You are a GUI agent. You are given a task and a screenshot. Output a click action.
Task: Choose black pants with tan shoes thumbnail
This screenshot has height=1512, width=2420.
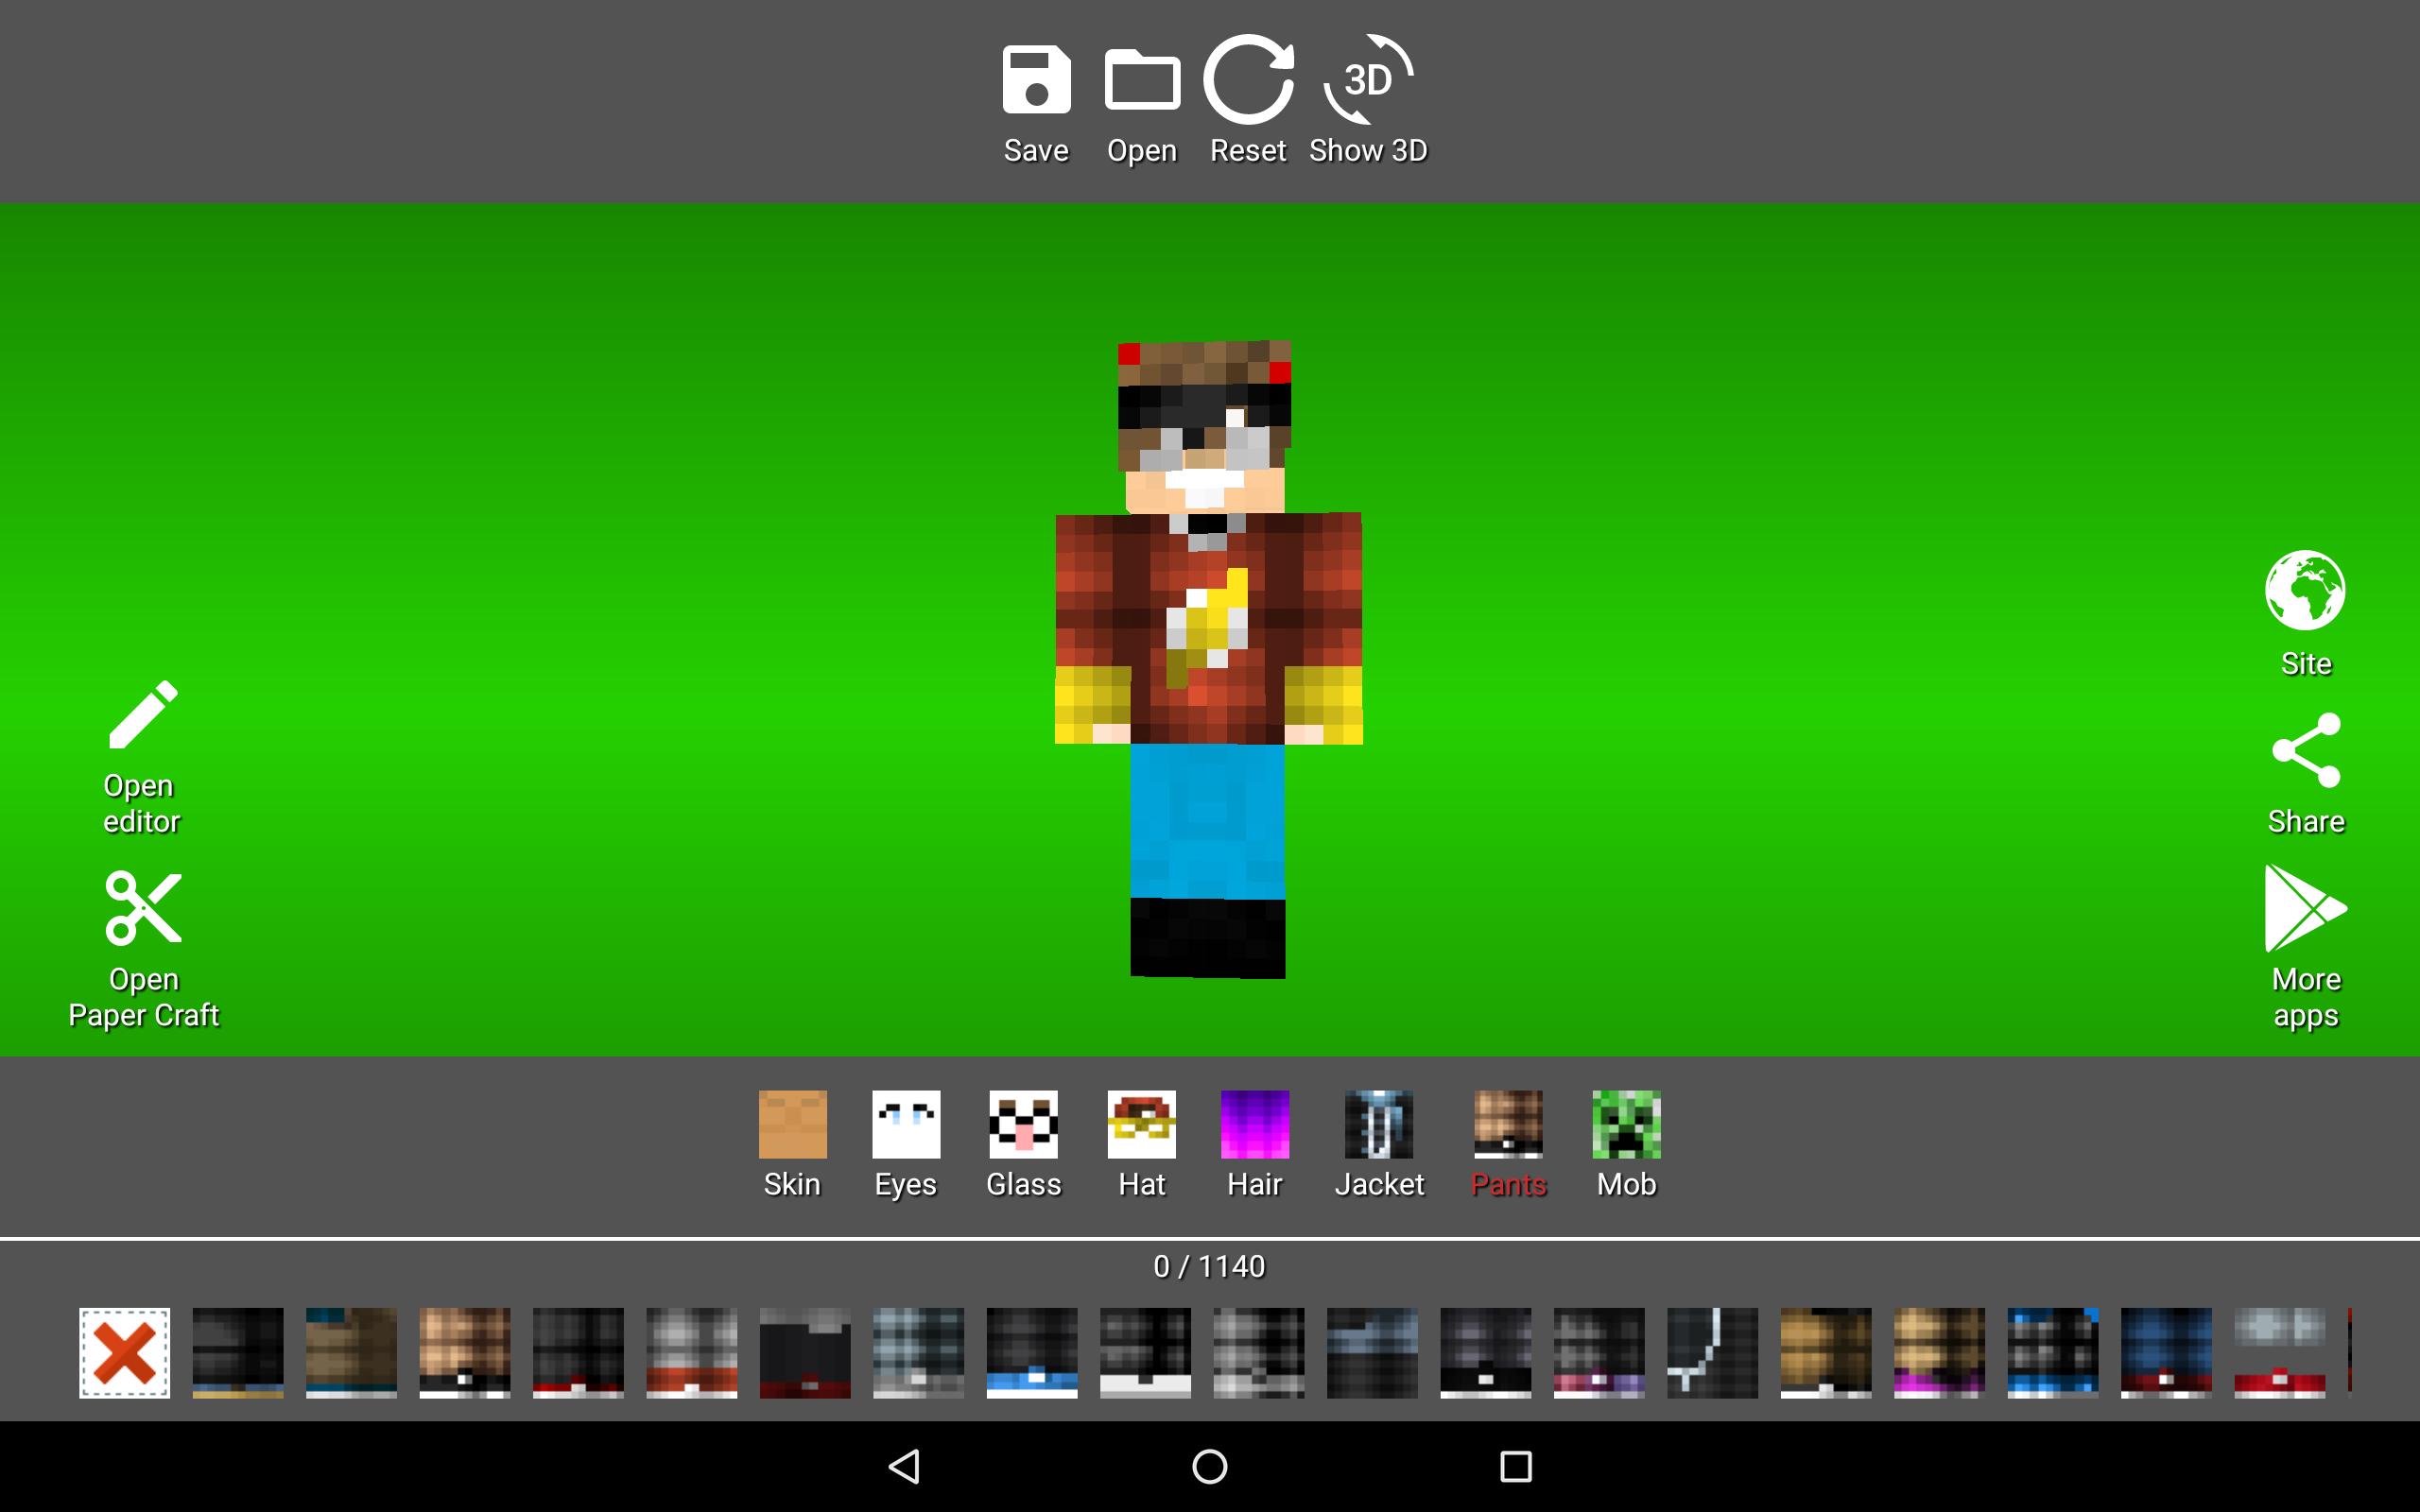click(238, 1352)
